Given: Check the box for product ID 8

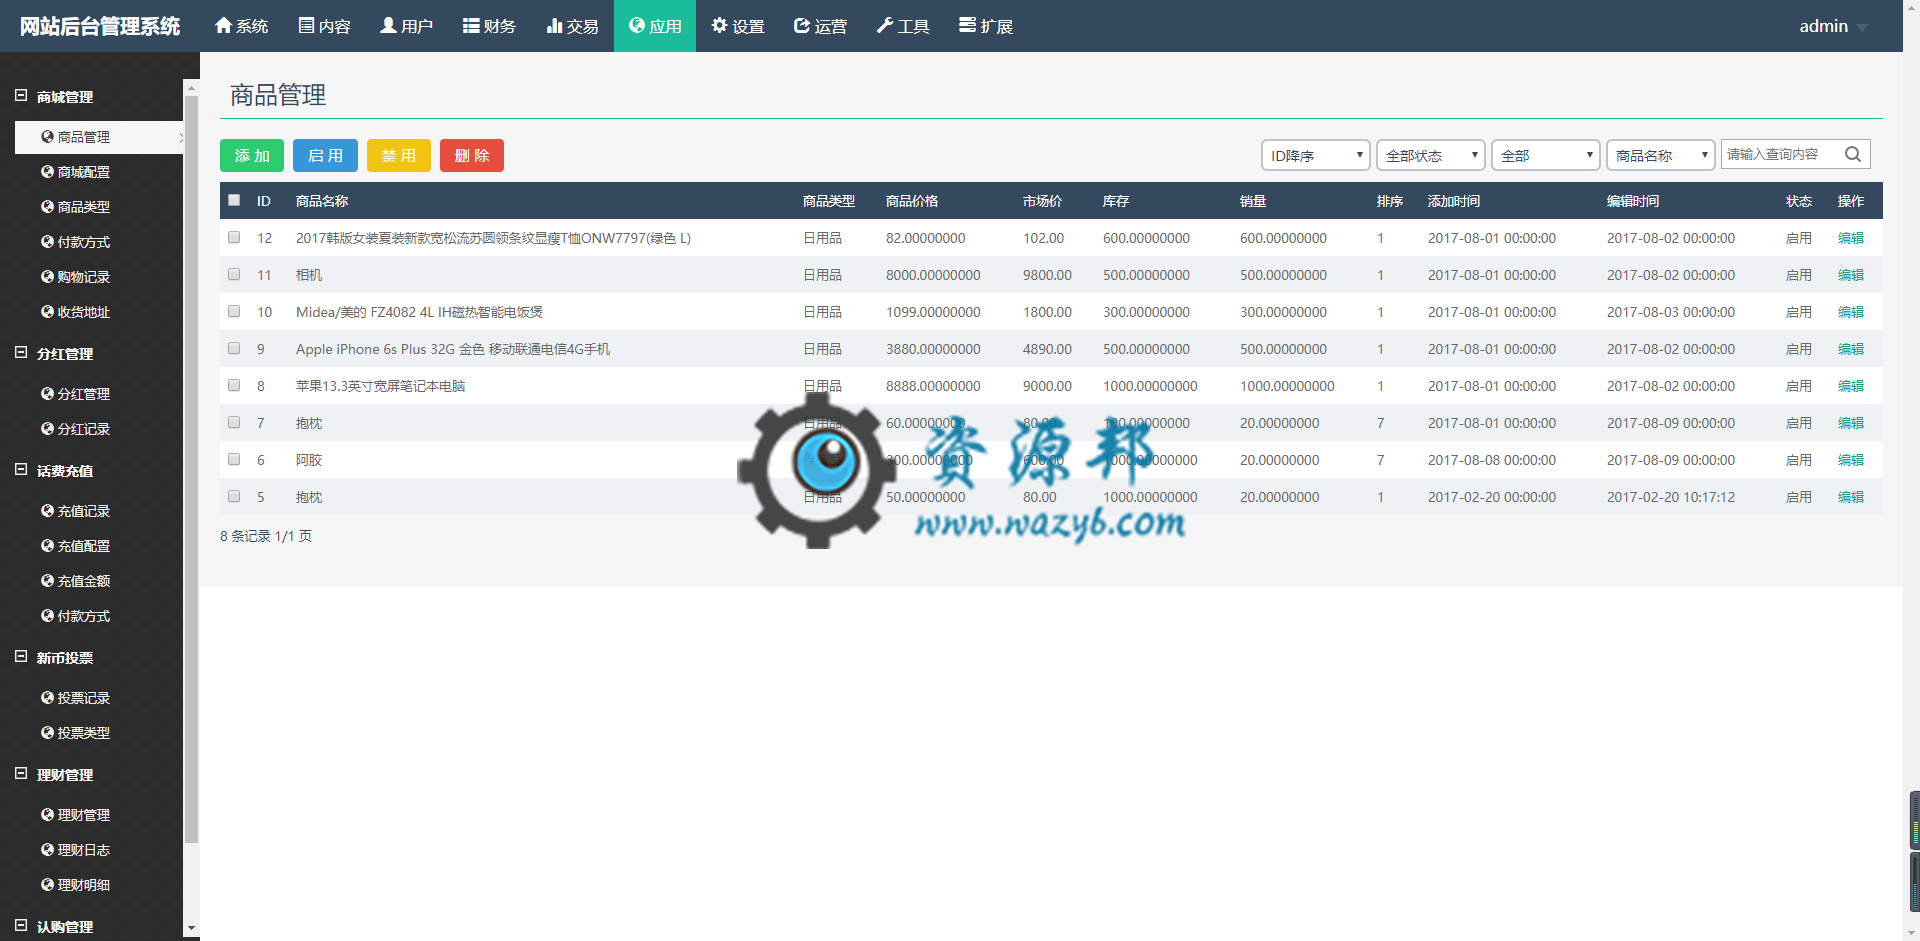Looking at the screenshot, I should 234,385.
